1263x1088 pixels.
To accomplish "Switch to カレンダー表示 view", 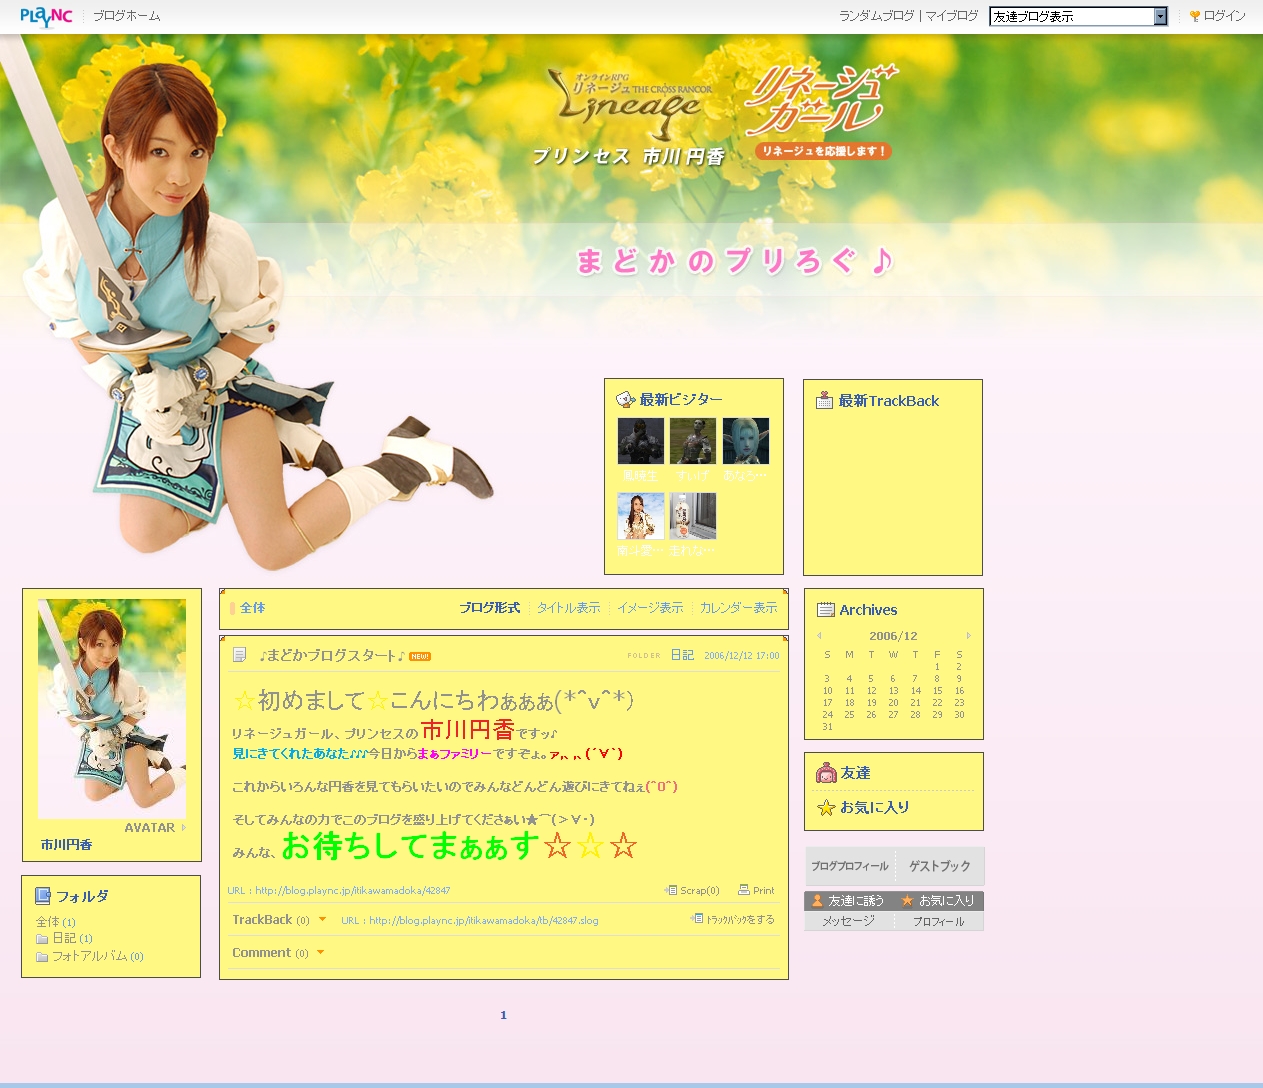I will pyautogui.click(x=738, y=608).
